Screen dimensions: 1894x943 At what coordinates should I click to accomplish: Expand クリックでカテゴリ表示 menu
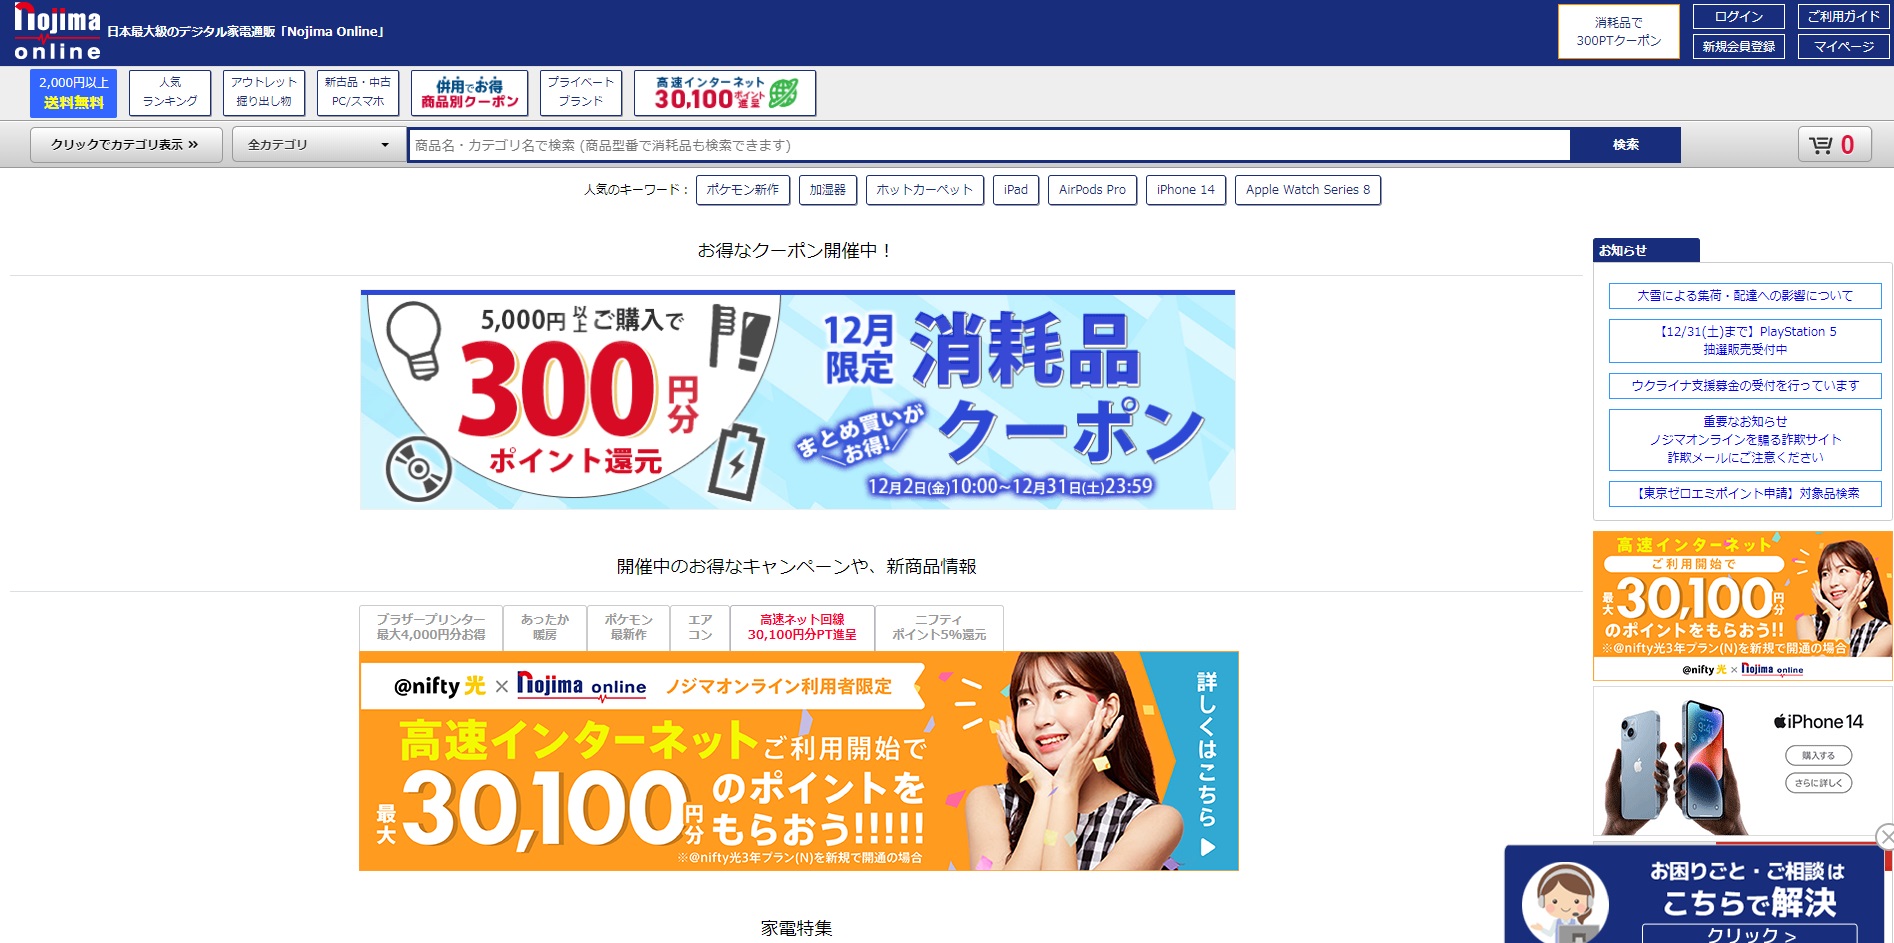click(x=125, y=145)
